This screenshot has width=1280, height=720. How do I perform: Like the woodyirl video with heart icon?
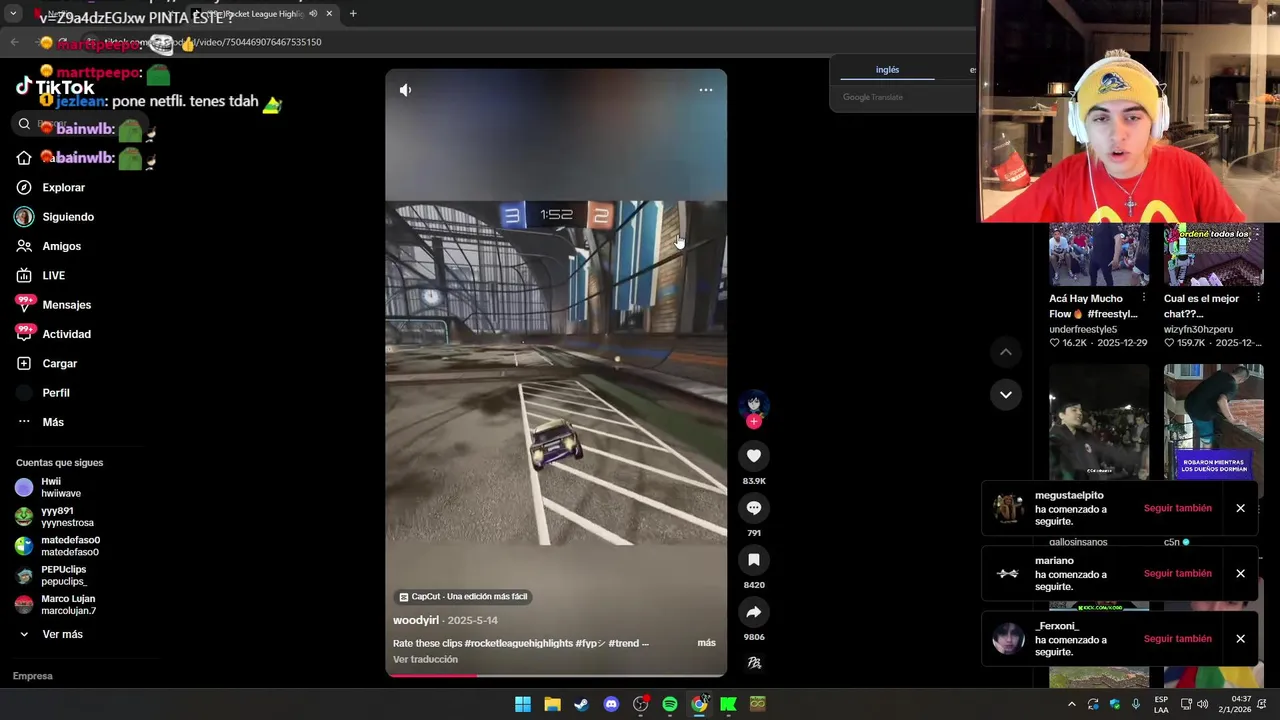pos(754,456)
